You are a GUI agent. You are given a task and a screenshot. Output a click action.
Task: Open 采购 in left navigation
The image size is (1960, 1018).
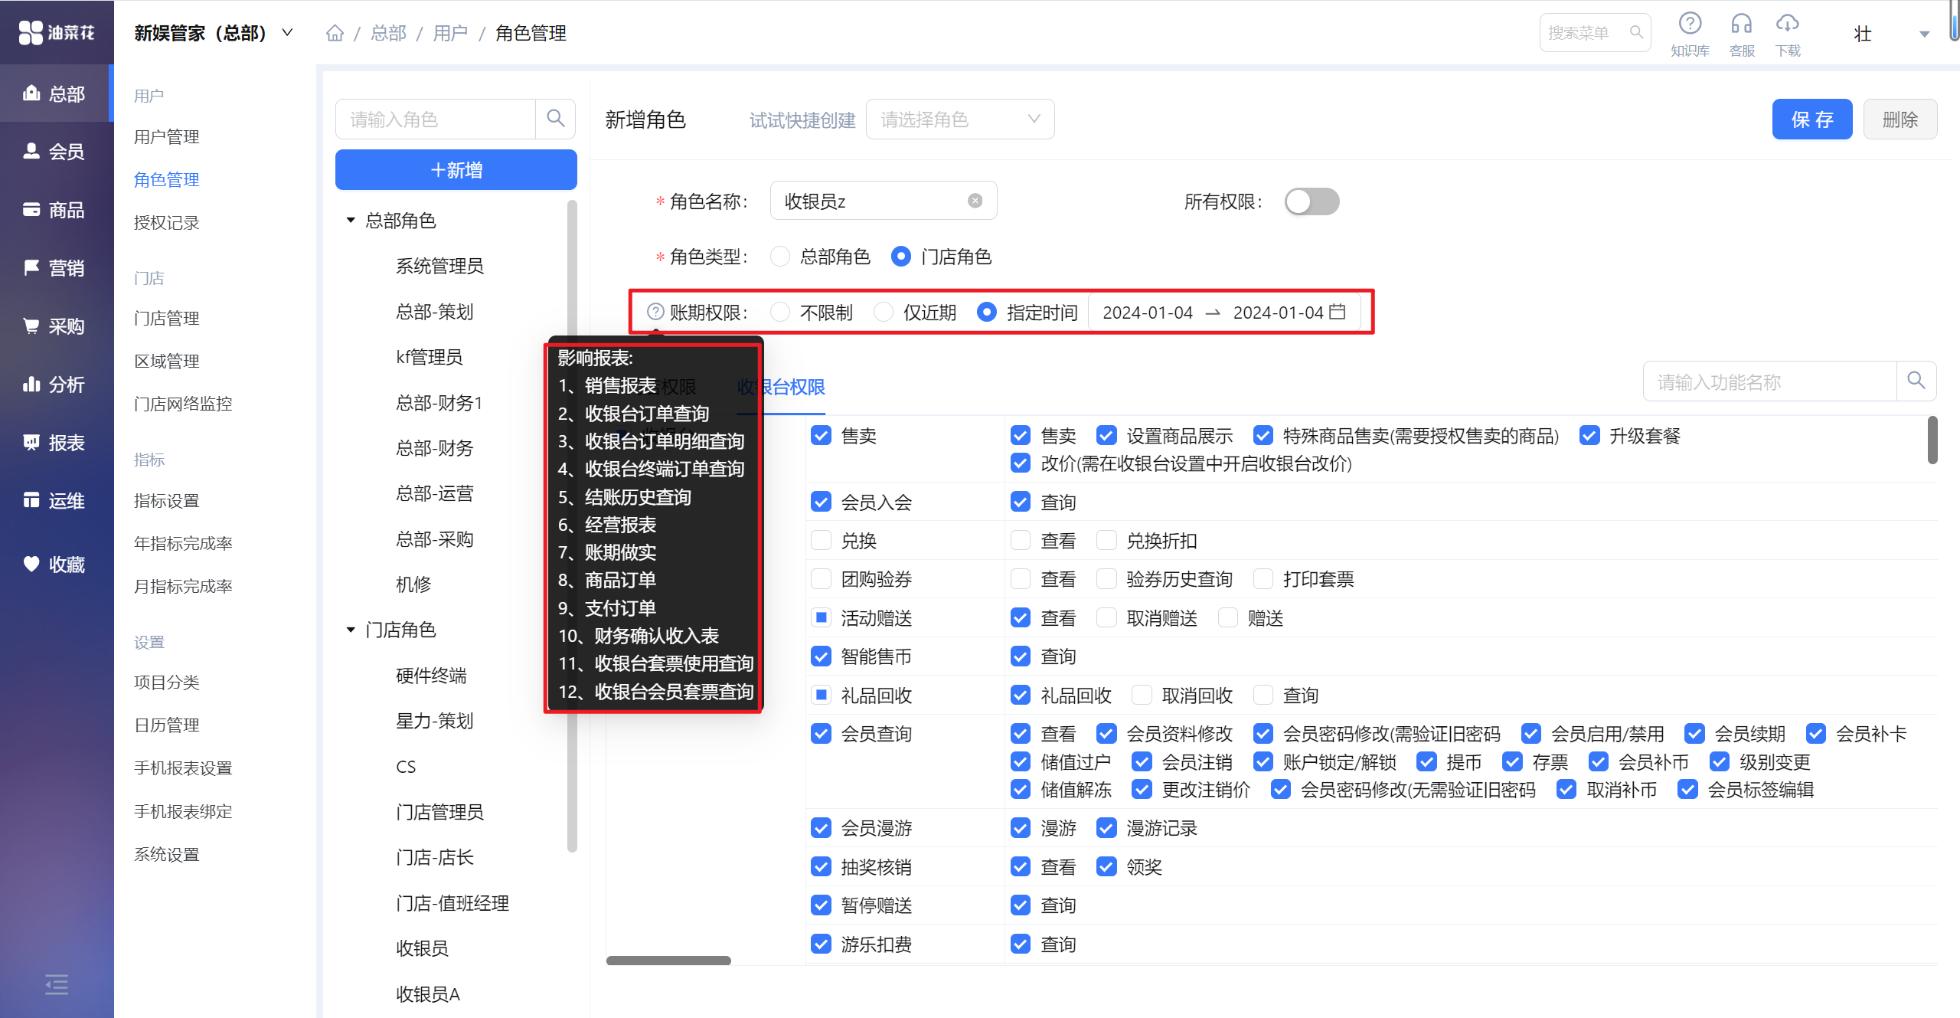coord(56,326)
